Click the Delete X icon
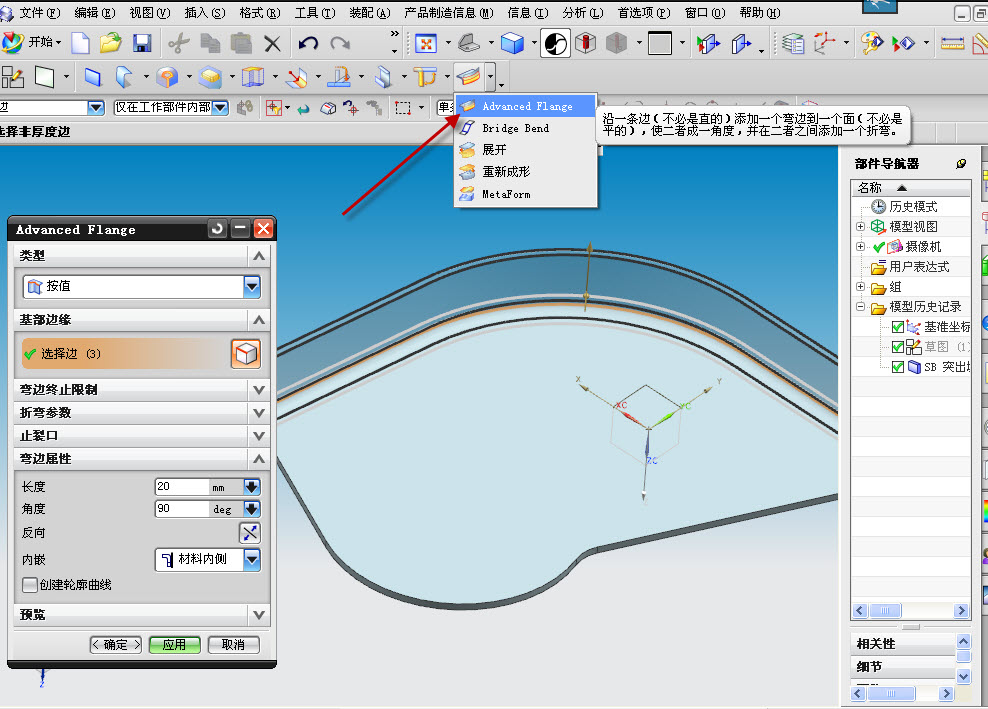Screen dimensions: 988x709 point(272,43)
